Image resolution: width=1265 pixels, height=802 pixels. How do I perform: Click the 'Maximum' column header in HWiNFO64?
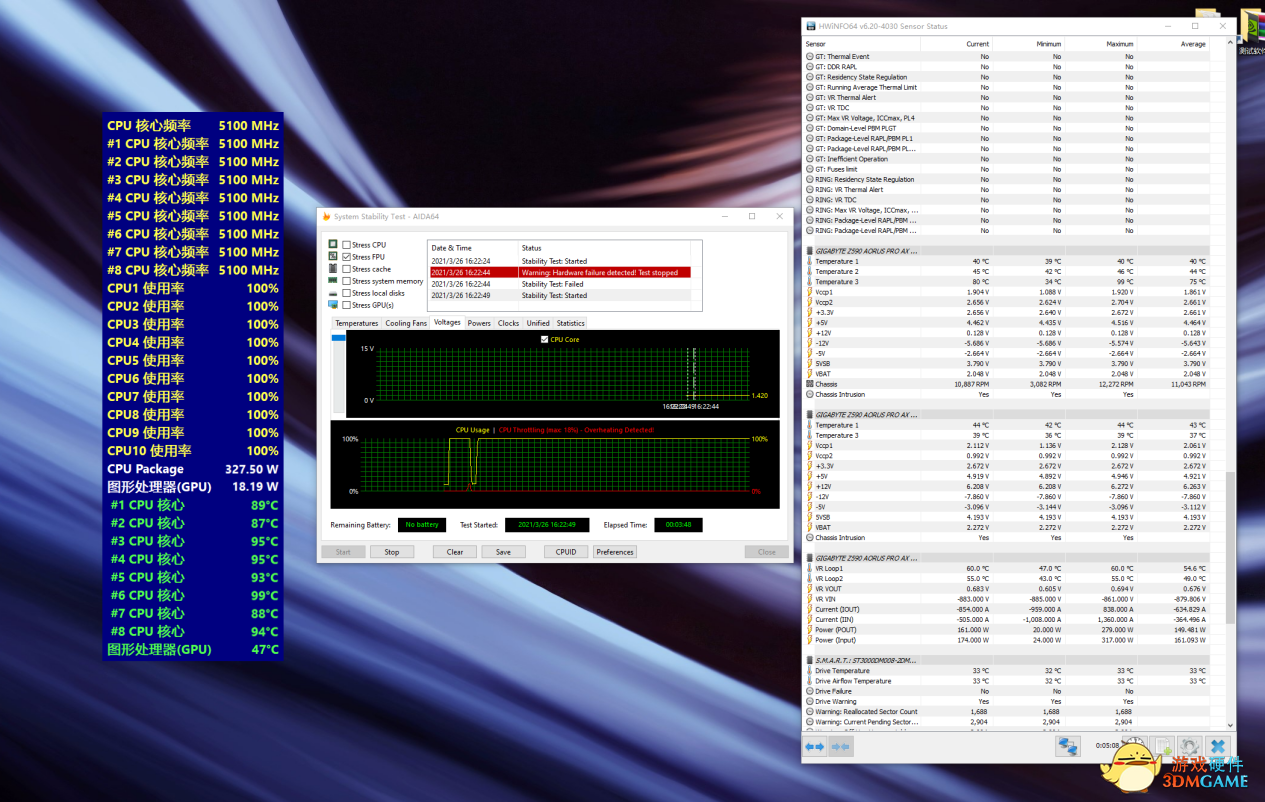pyautogui.click(x=1100, y=44)
